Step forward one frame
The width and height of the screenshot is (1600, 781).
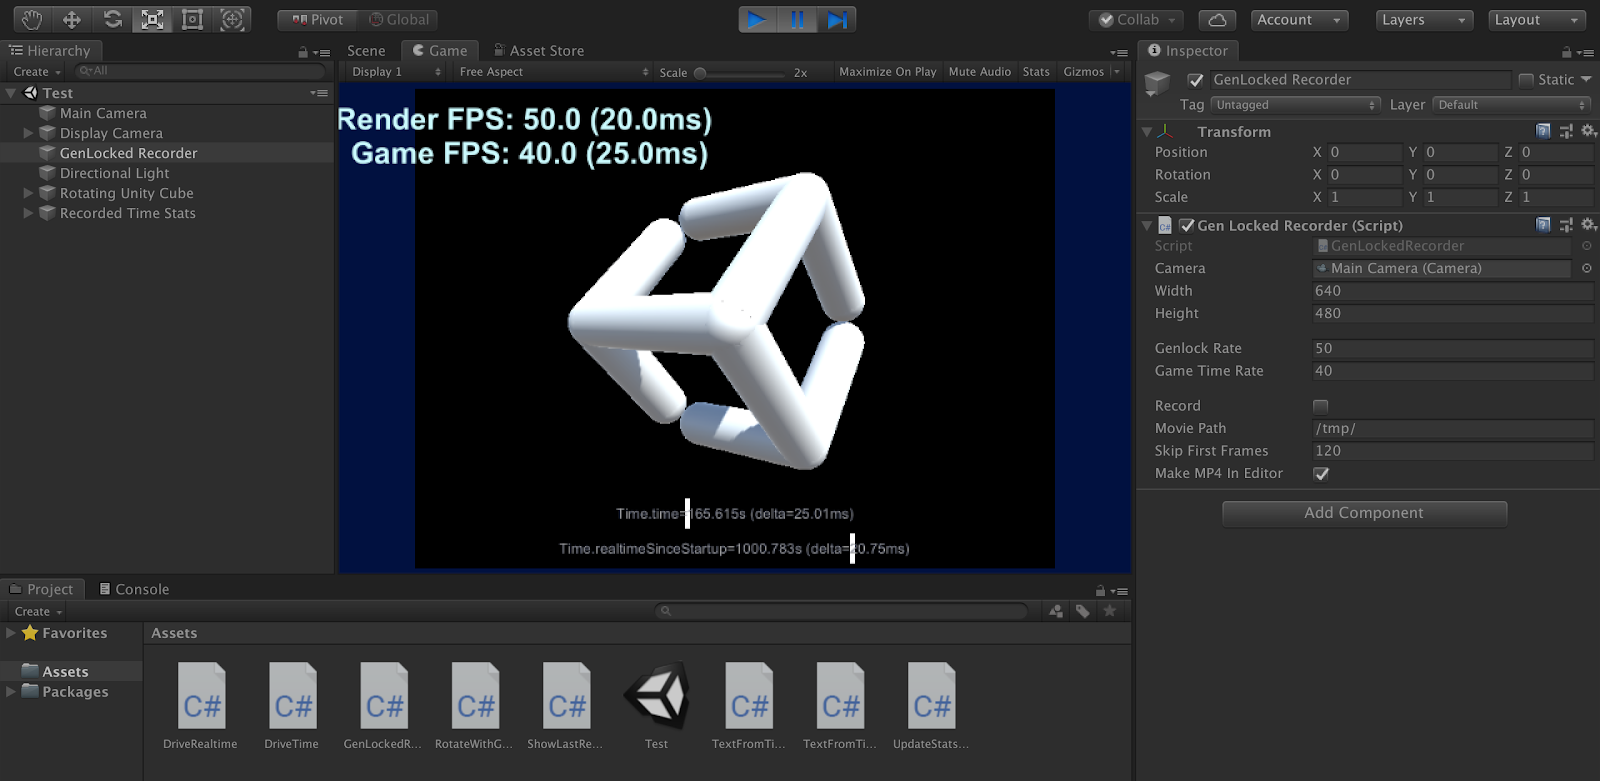(x=836, y=19)
